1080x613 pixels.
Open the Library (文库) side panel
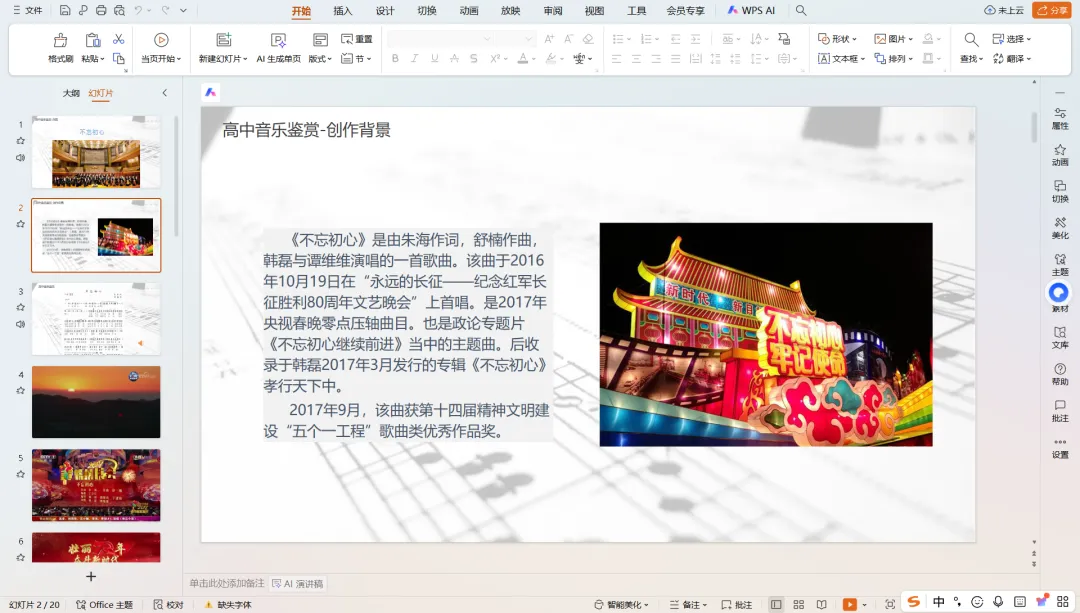point(1060,337)
